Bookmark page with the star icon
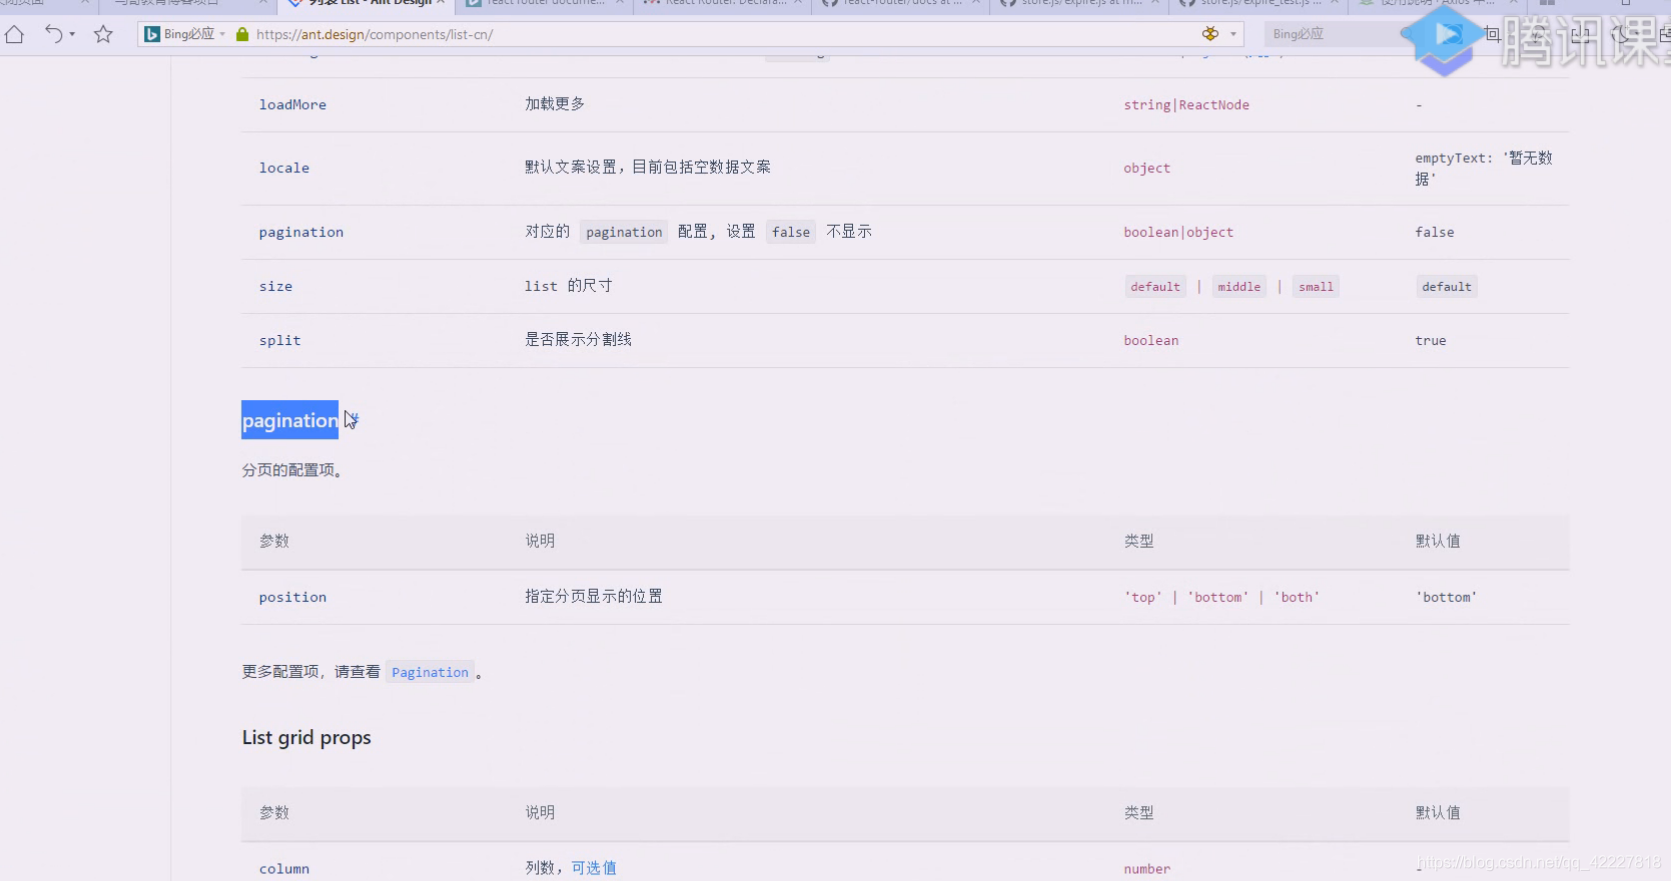Viewport: 1671px width, 881px height. point(103,35)
